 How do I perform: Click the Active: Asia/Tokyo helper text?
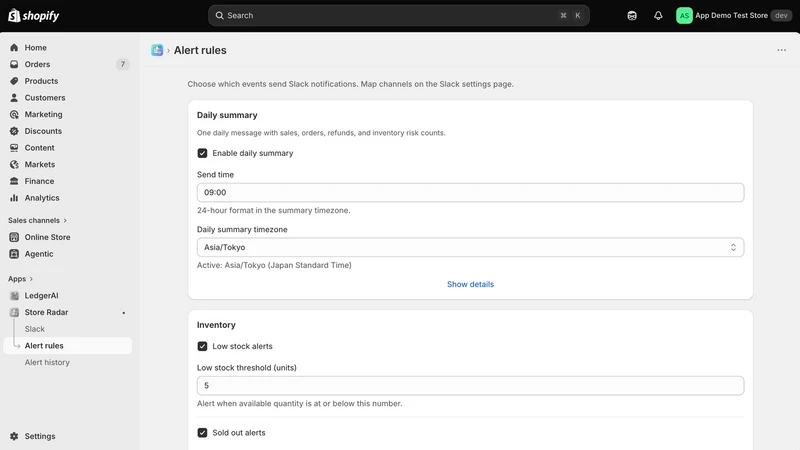[x=274, y=265]
